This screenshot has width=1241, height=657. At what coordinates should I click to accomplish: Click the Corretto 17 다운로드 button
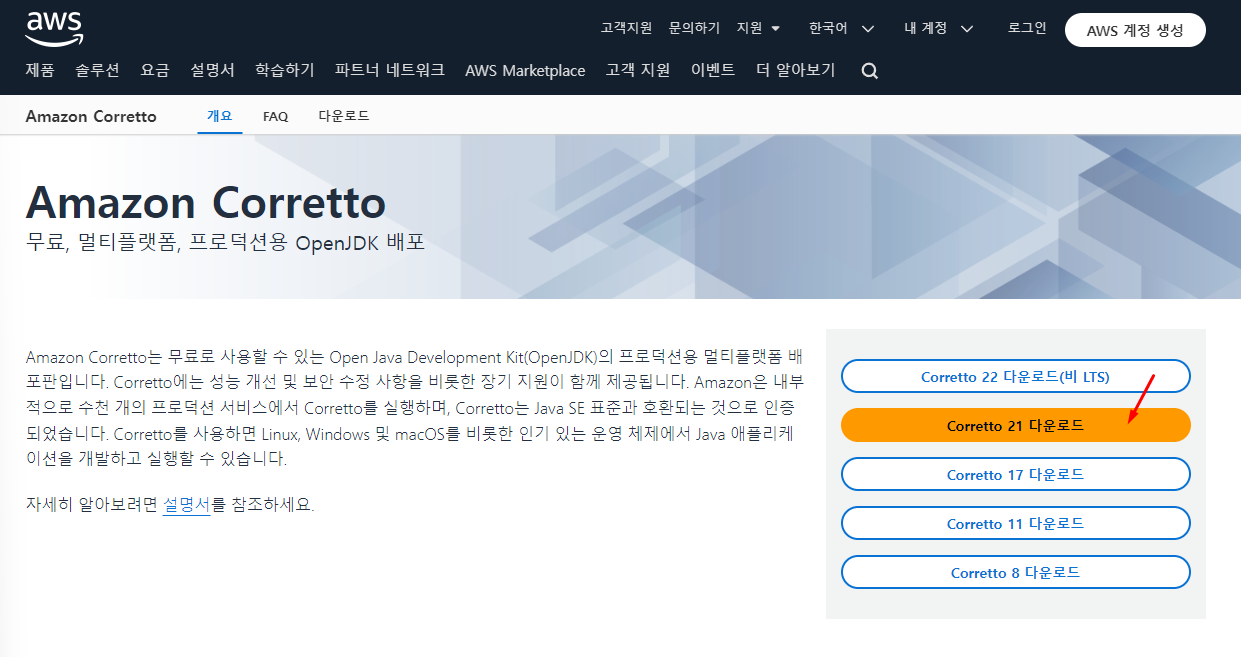1016,474
